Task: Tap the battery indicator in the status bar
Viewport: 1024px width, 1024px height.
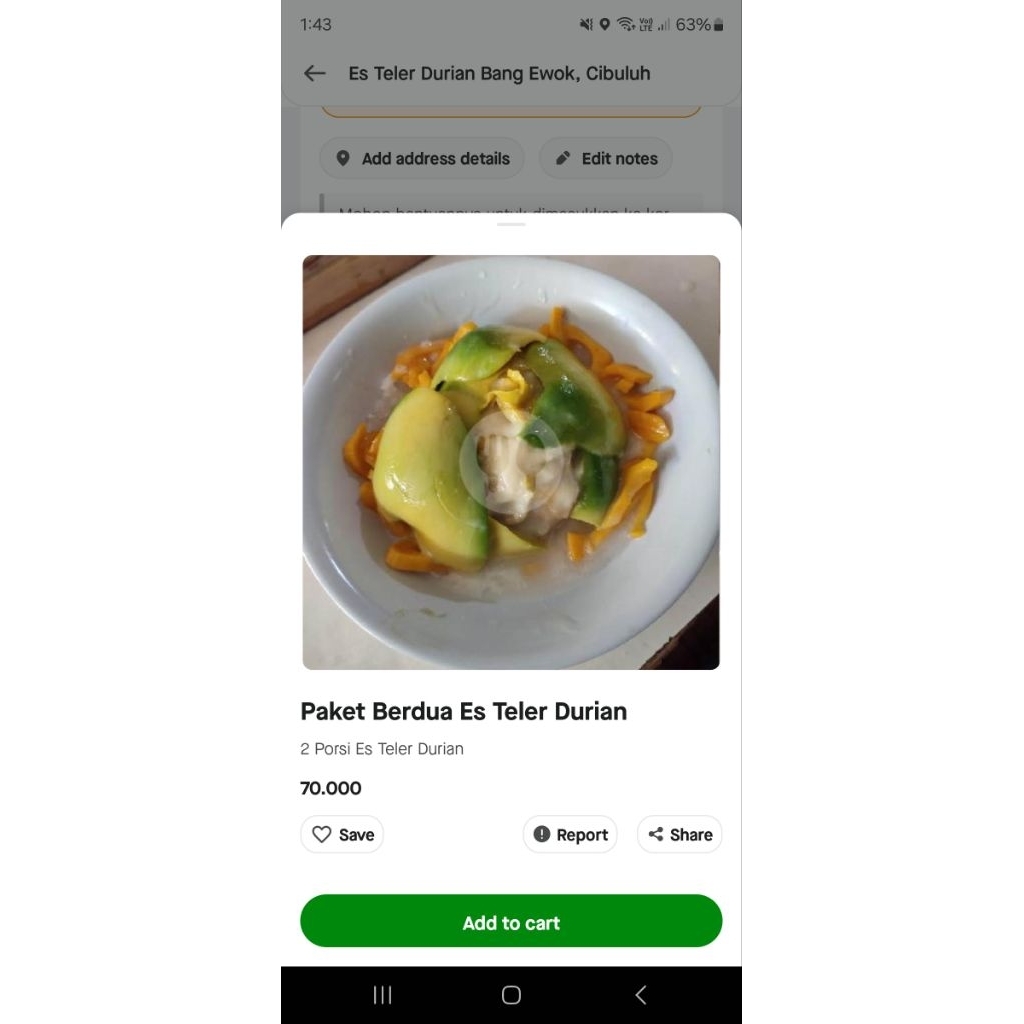Action: pos(718,25)
